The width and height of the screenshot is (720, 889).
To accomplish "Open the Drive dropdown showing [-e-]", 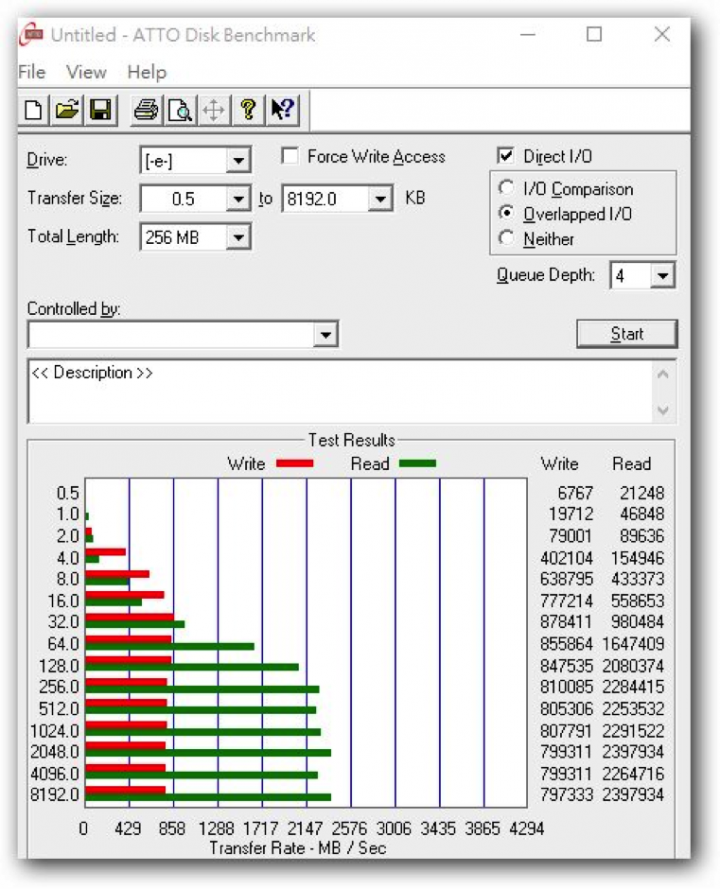I will click(x=239, y=160).
